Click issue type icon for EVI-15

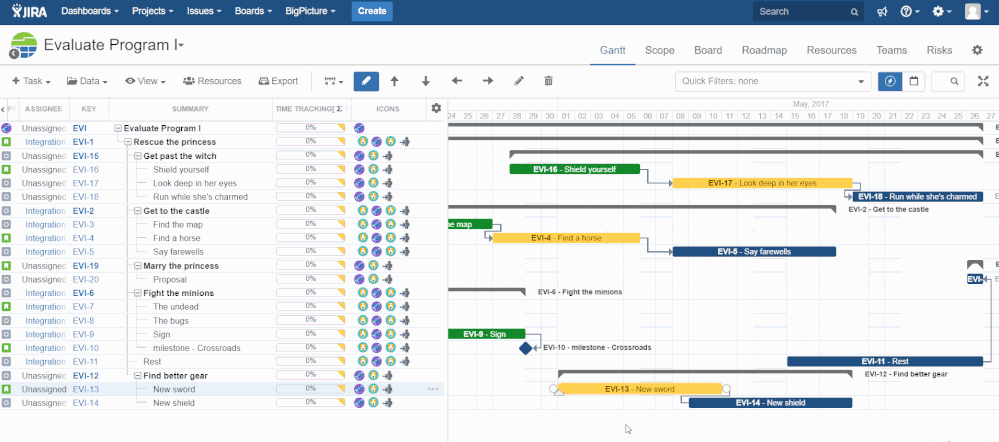[x=6, y=156]
